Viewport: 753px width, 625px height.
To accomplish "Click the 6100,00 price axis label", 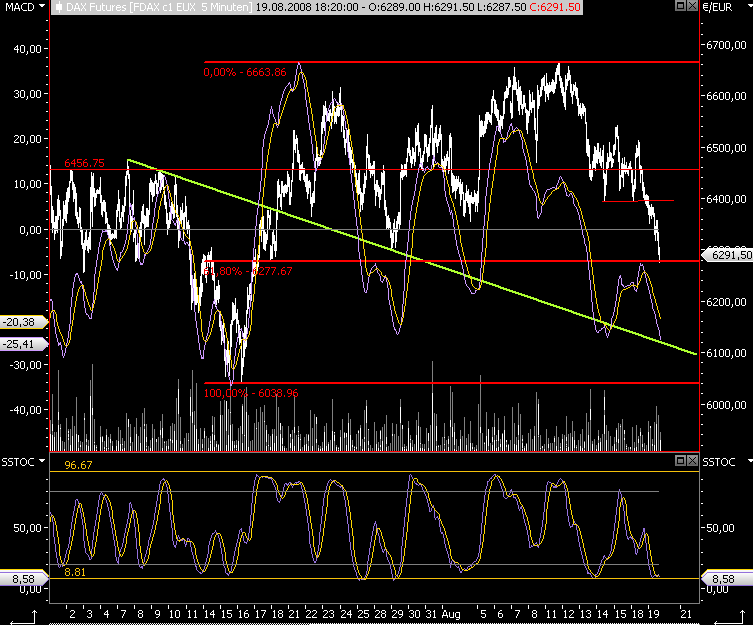I will click(x=726, y=354).
